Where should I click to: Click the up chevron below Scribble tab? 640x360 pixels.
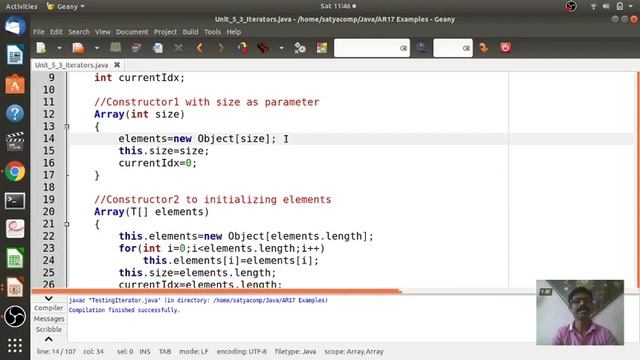[x=49, y=339]
